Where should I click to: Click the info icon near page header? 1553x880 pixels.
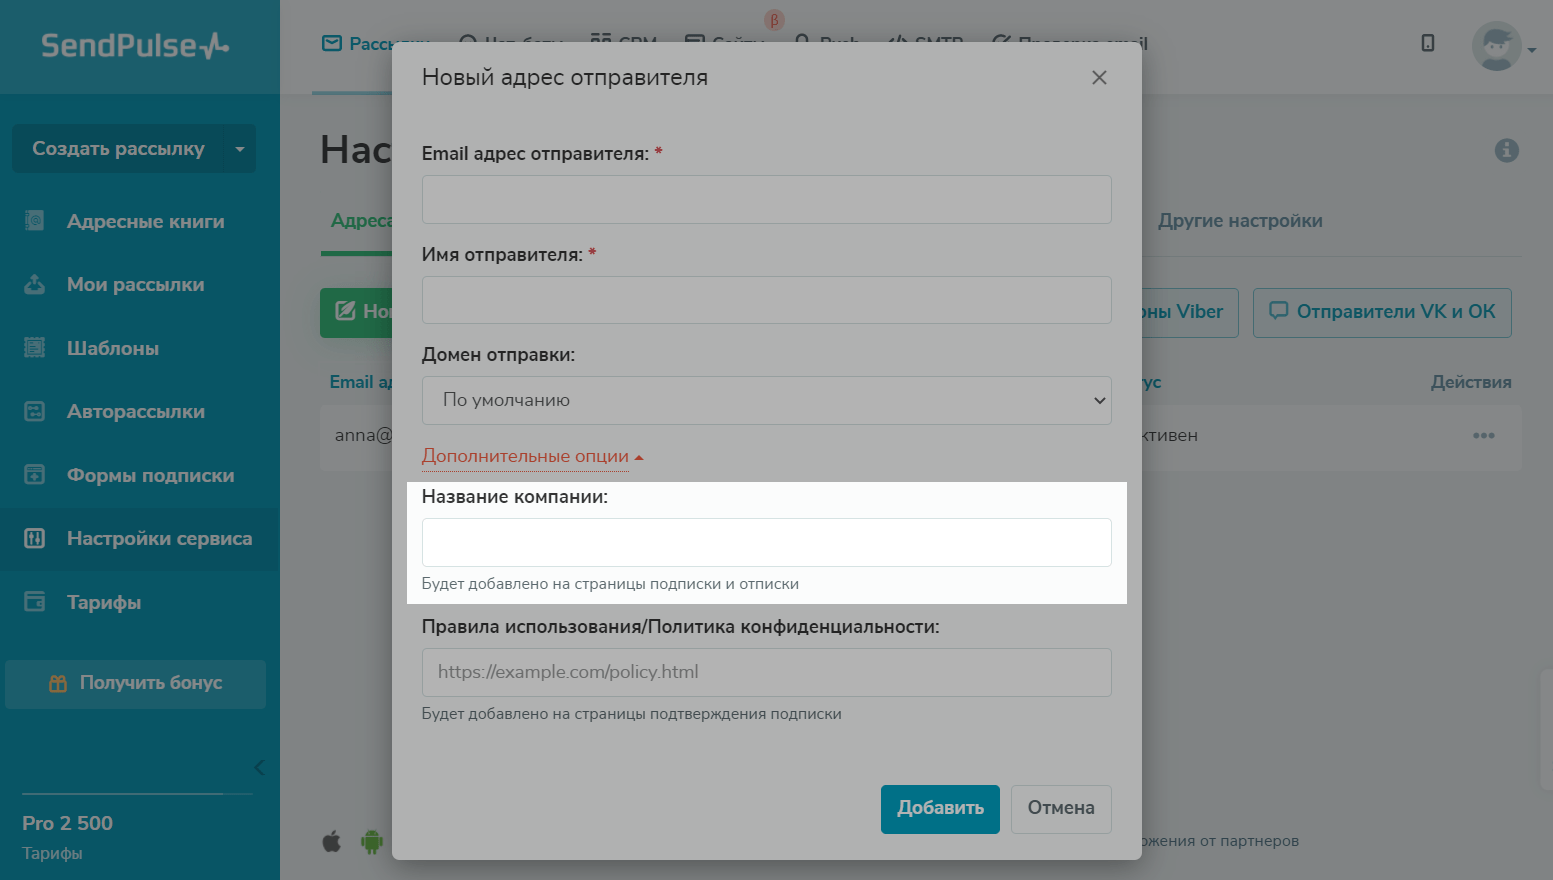coord(1506,150)
